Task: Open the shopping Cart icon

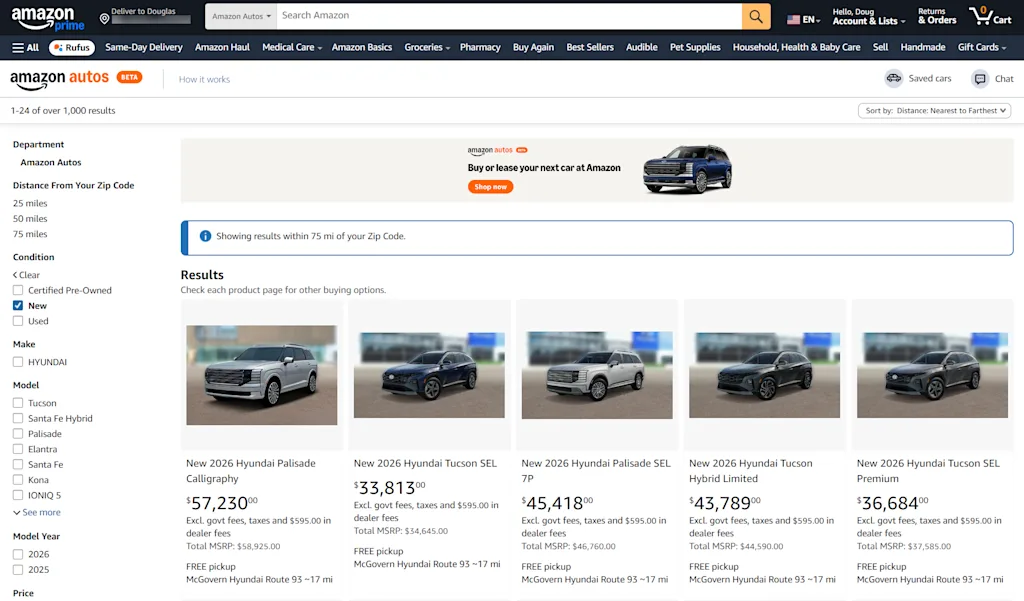Action: point(988,16)
